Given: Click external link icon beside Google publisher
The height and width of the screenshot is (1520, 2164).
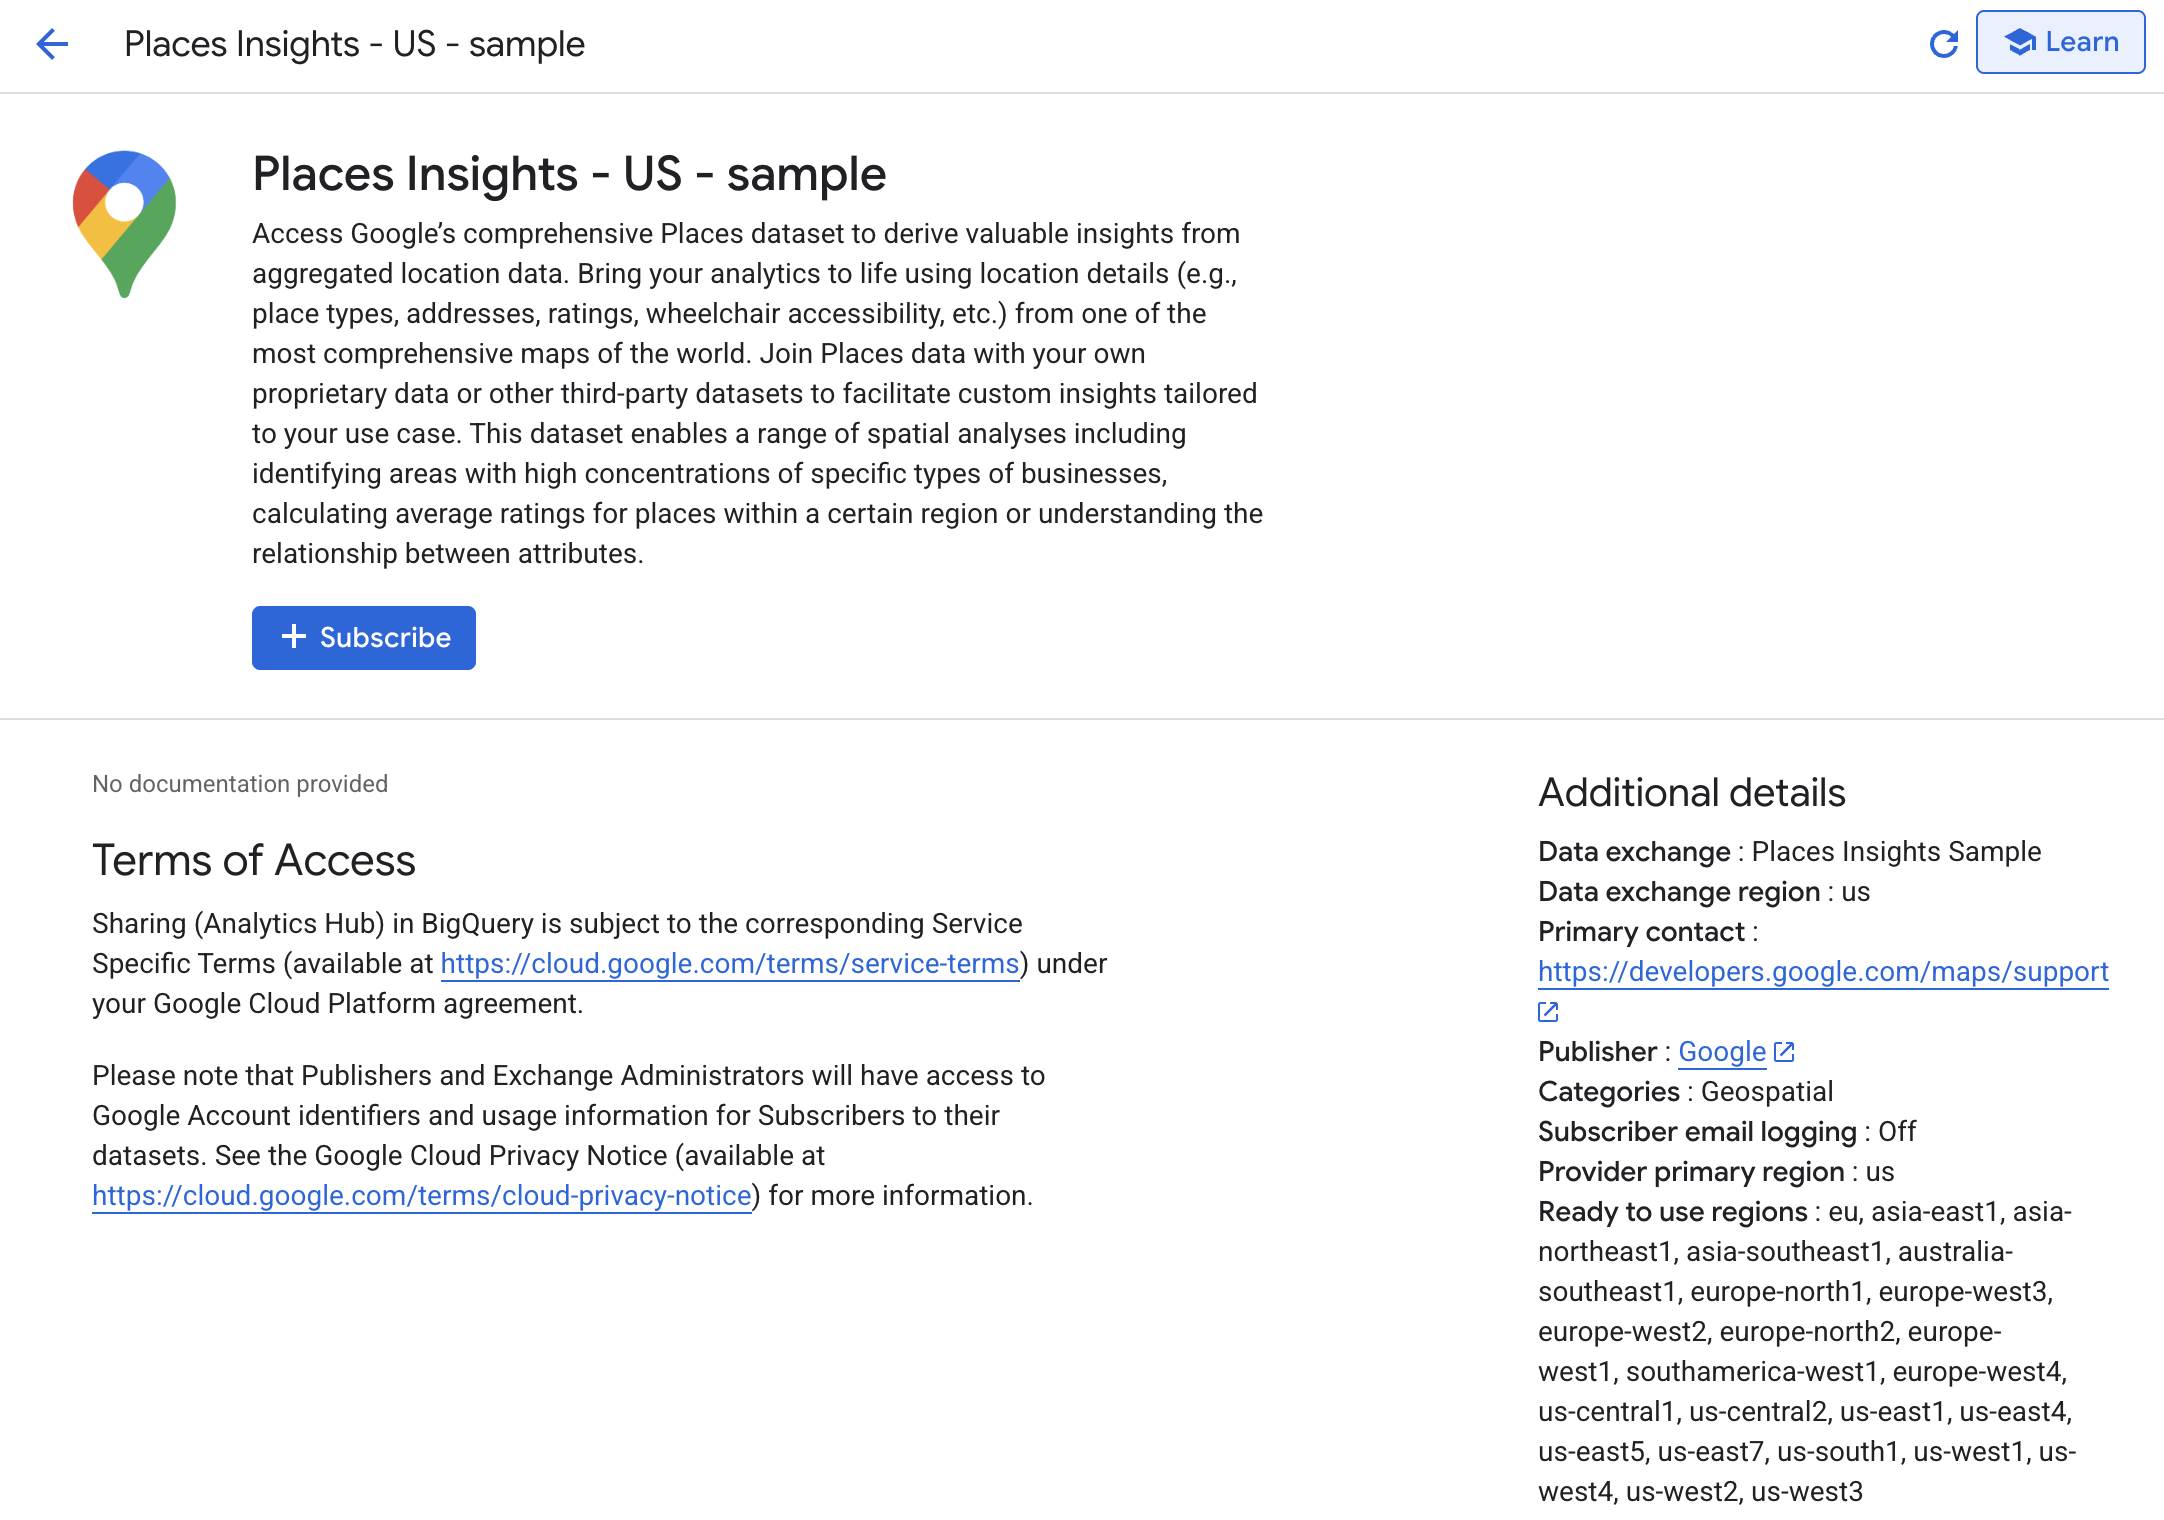Looking at the screenshot, I should tap(1784, 1052).
